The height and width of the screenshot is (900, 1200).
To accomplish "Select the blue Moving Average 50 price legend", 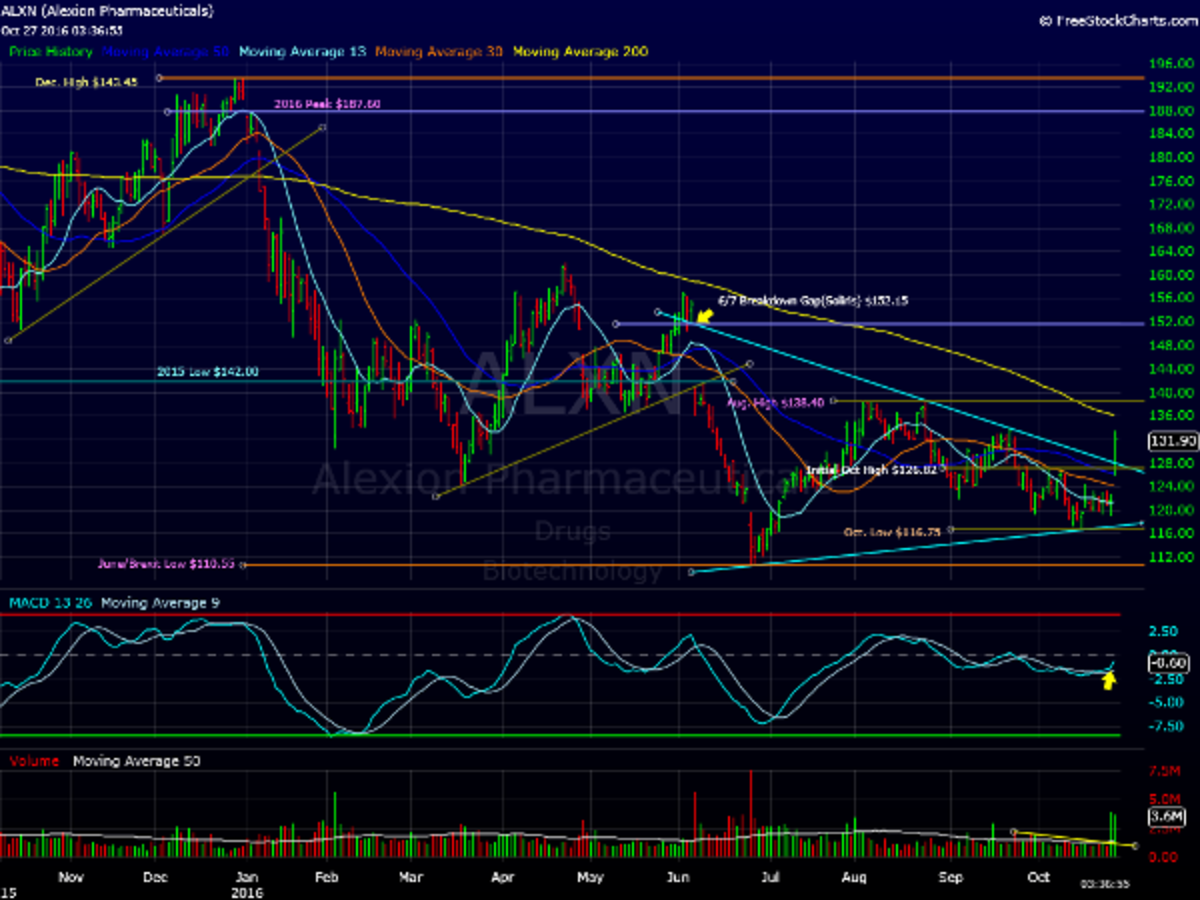I will pos(165,51).
